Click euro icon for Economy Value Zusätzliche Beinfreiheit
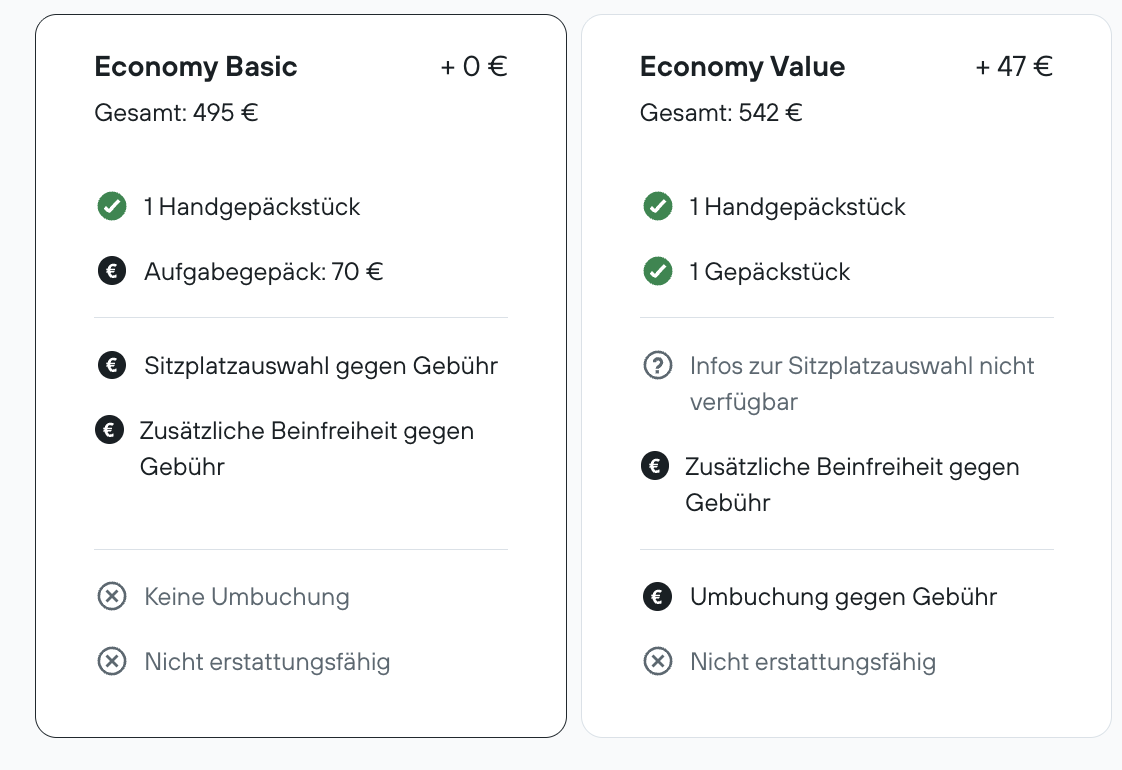 tap(655, 466)
